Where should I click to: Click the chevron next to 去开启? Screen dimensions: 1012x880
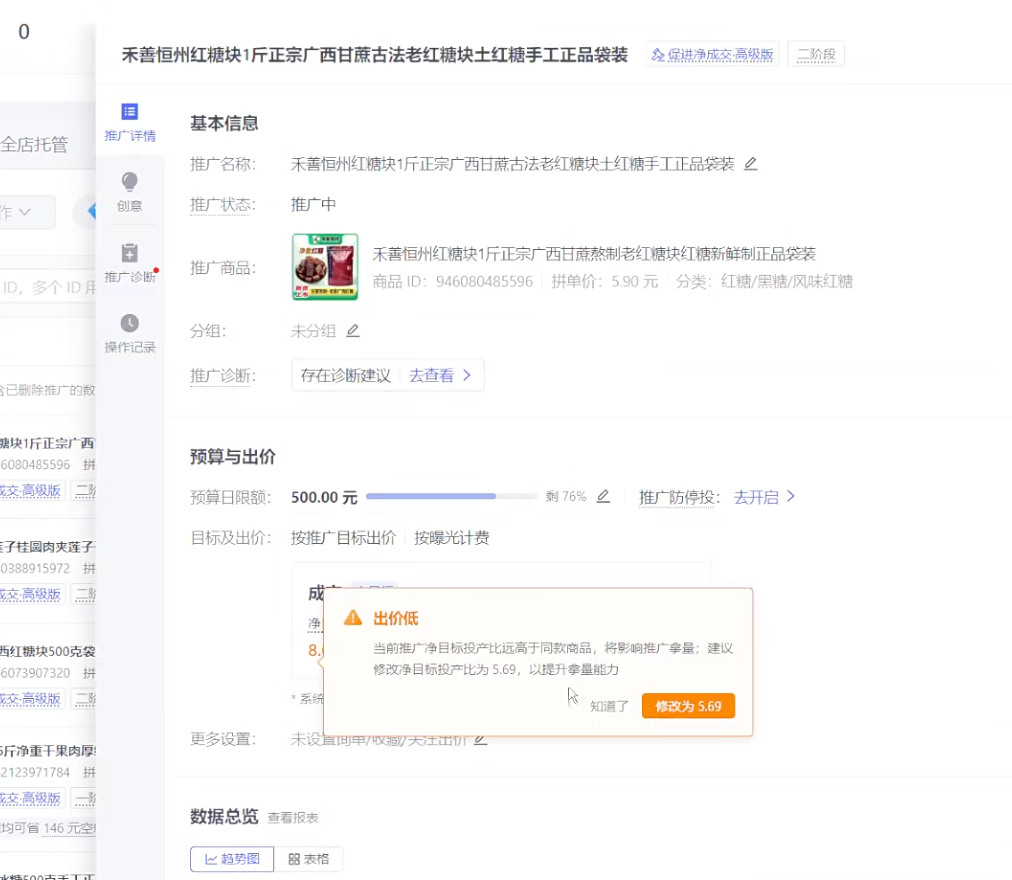[791, 496]
